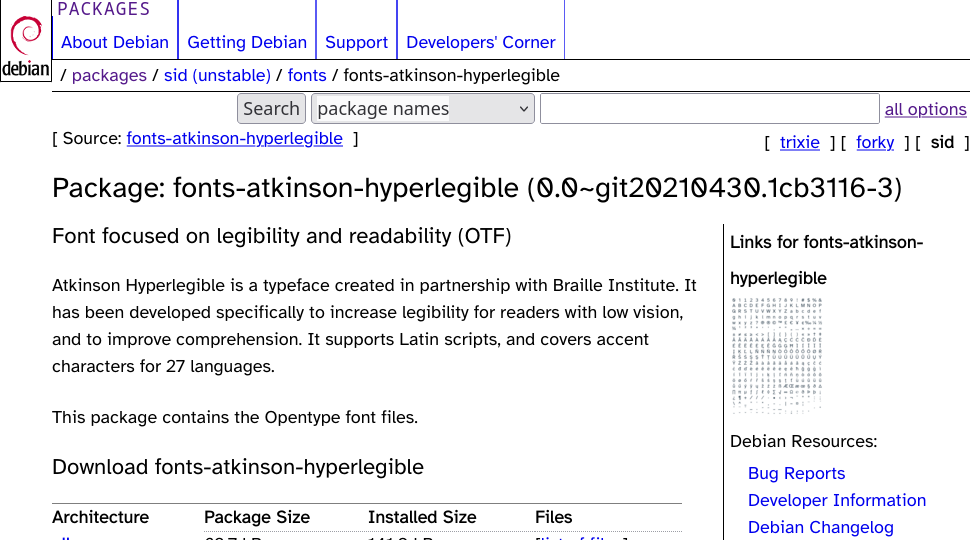Select 'Links for fonts-atkinson-hyperlegible' heading

[x=826, y=260]
